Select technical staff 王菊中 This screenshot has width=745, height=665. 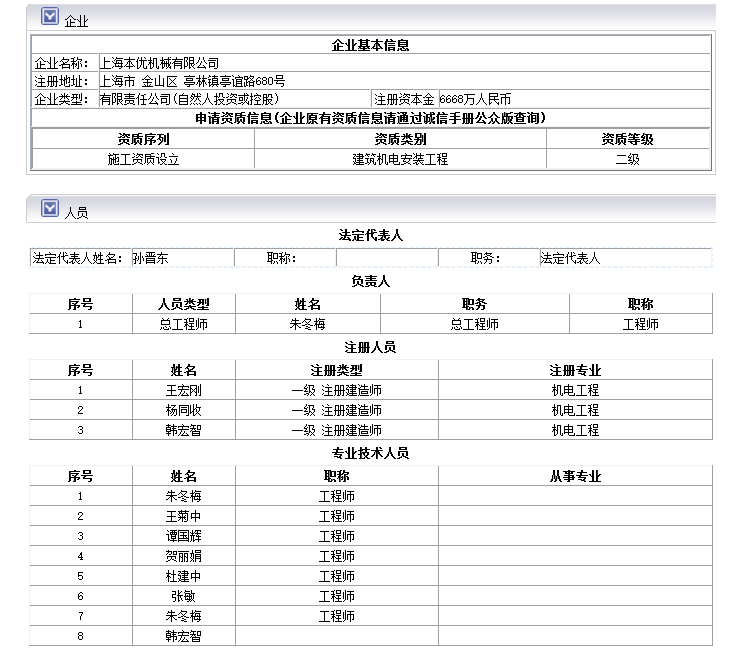coord(183,516)
